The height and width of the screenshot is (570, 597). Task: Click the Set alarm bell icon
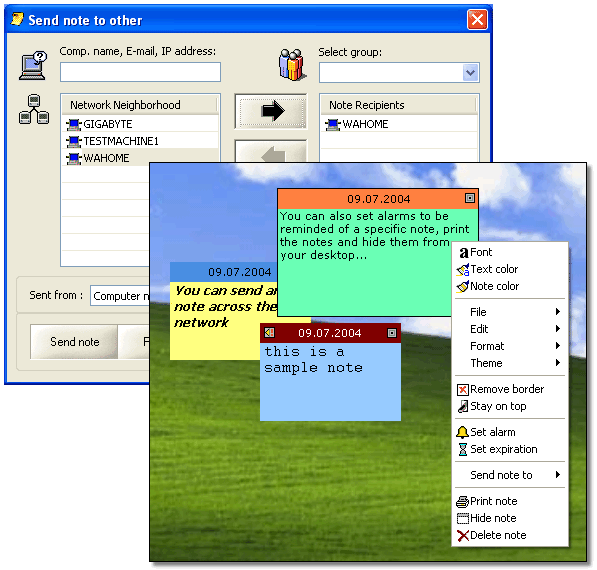[462, 432]
